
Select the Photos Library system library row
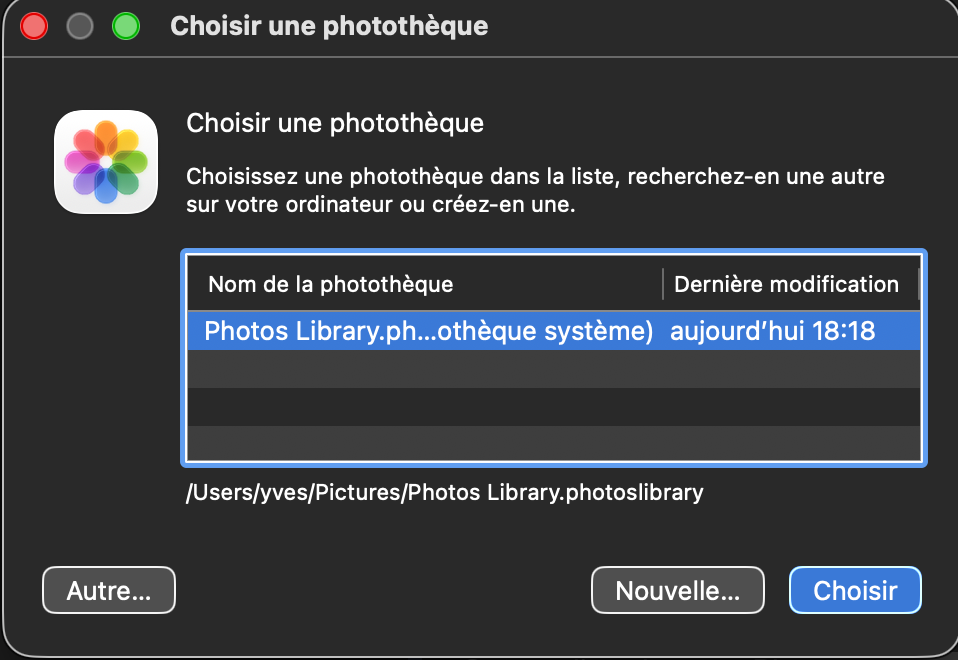tap(428, 331)
